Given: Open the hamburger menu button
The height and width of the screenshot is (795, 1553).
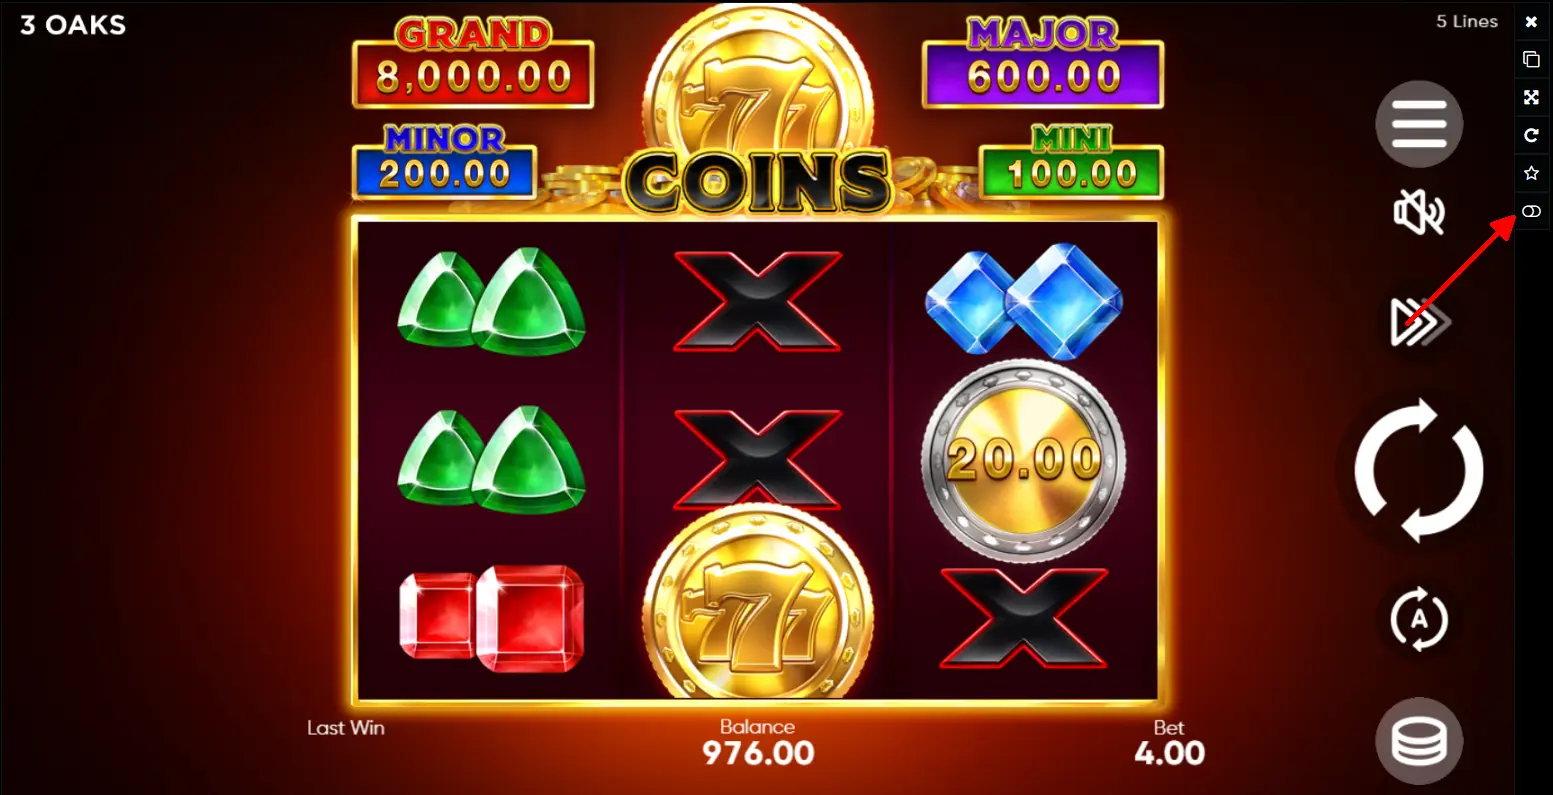Looking at the screenshot, I should [x=1419, y=124].
